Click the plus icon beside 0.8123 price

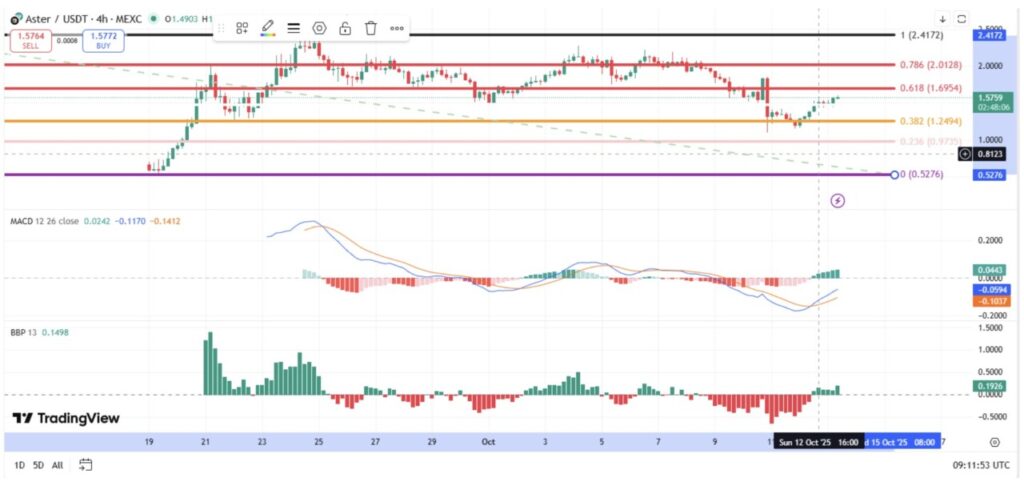tap(963, 154)
